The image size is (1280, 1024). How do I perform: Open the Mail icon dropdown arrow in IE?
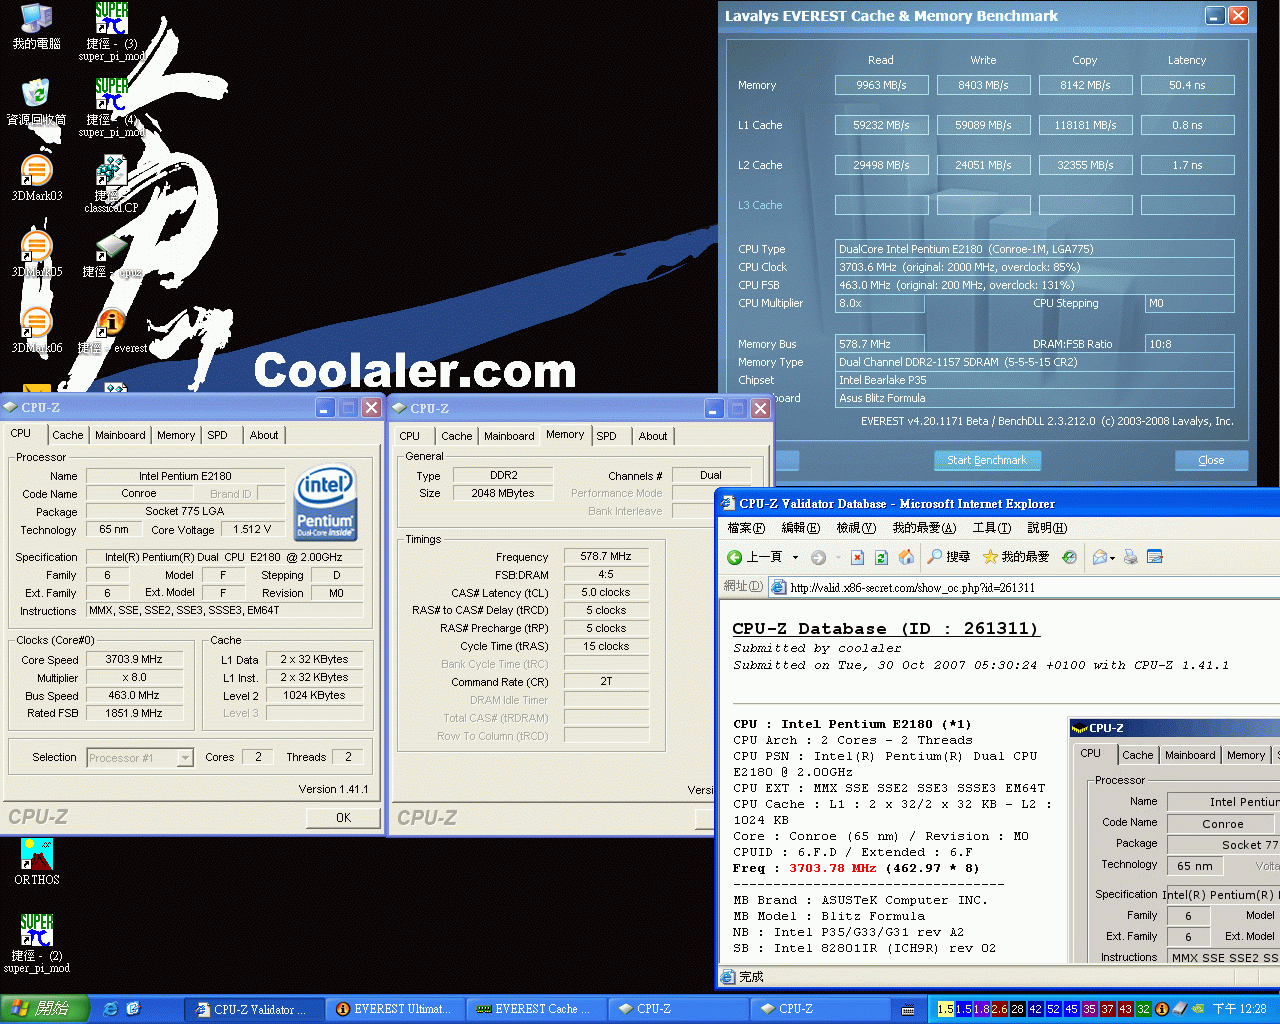(1112, 557)
